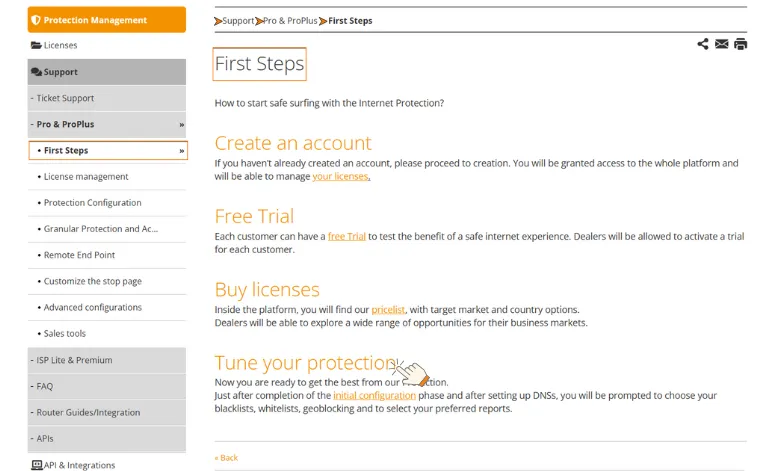This screenshot has height=471, width=772.
Task: Click Pro & ProPlus in the breadcrumb
Action: (290, 21)
